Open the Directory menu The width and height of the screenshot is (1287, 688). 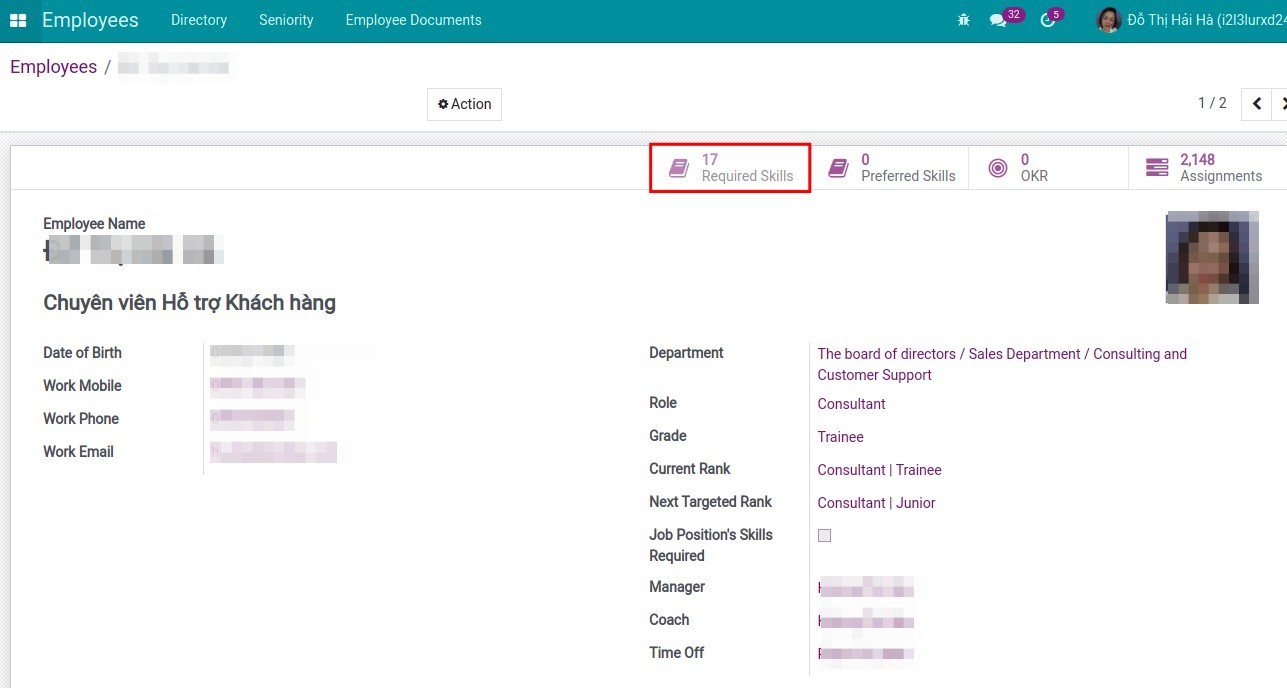(198, 19)
